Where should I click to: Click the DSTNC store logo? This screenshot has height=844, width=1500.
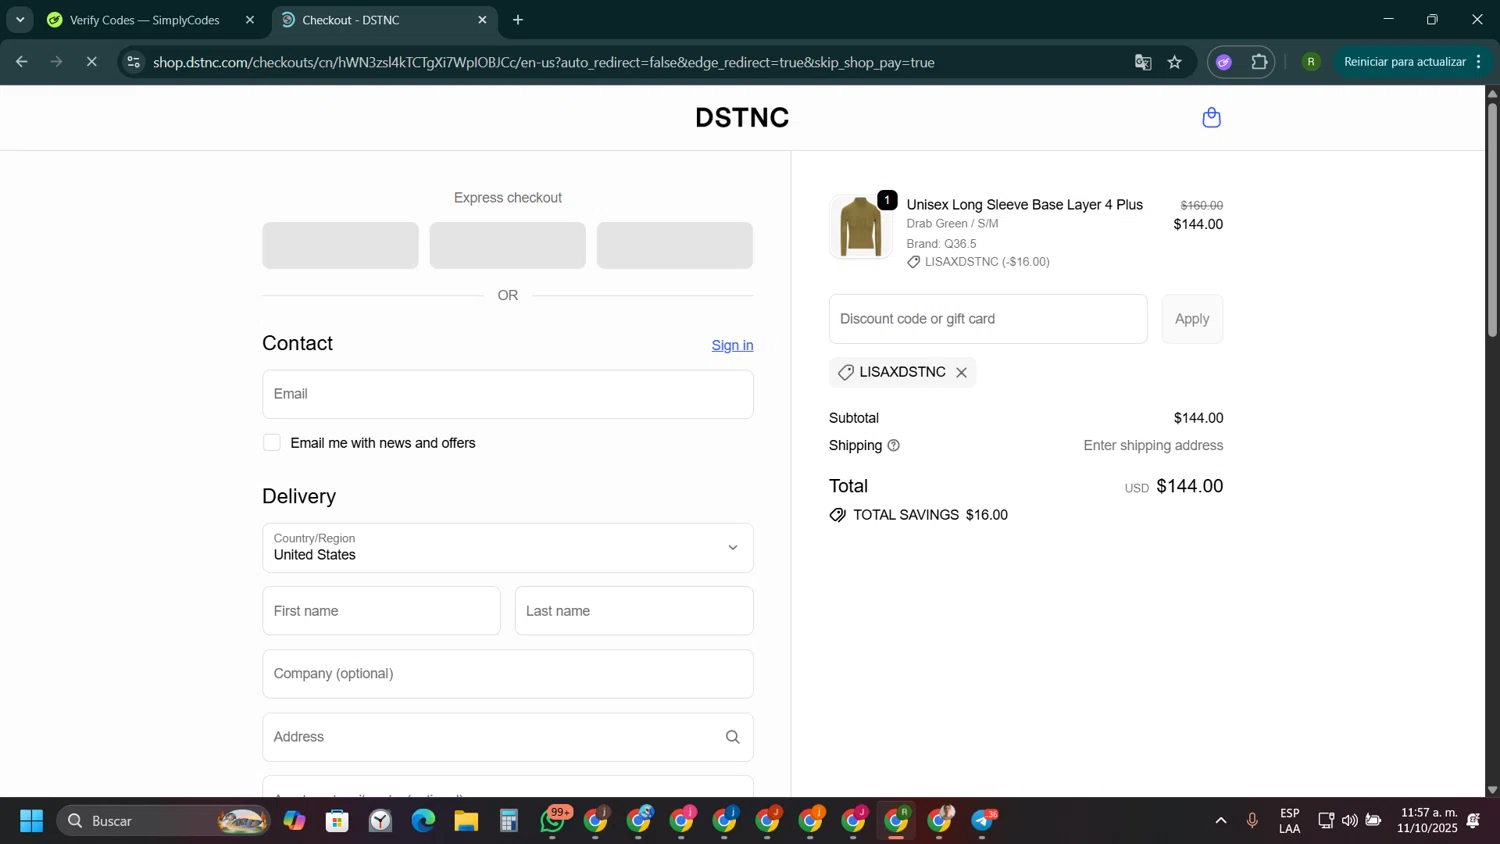742,118
